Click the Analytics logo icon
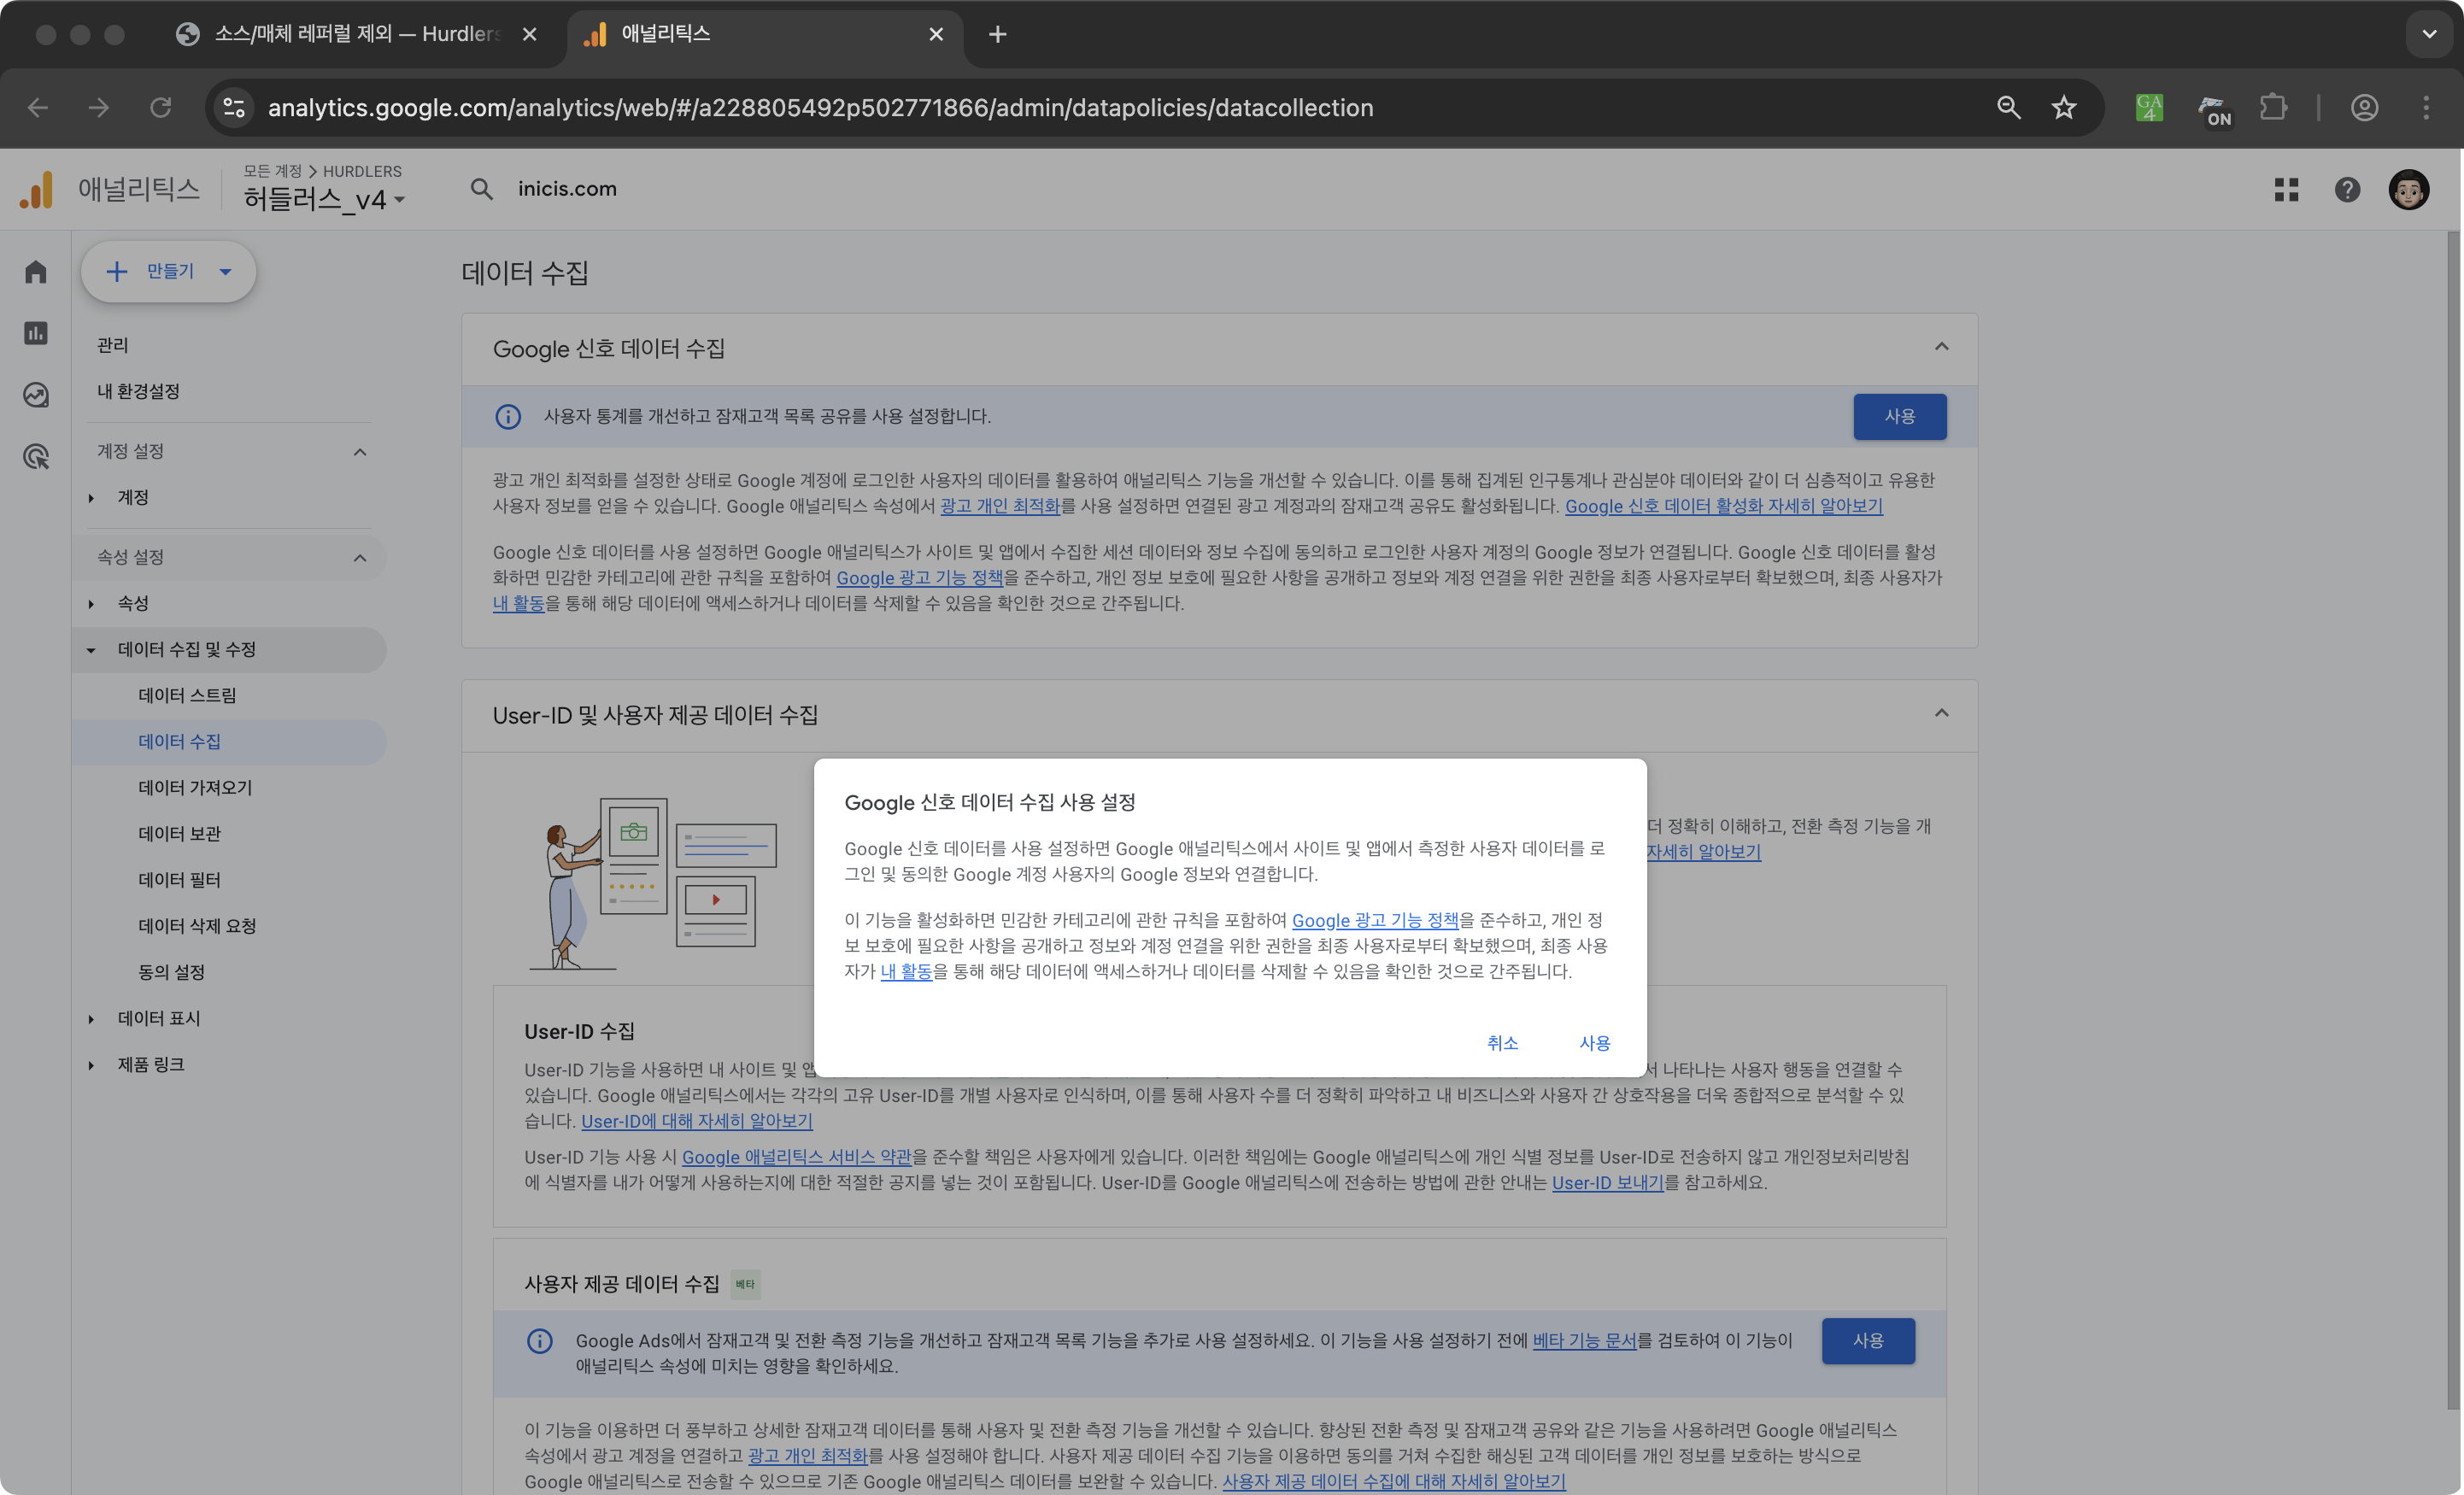 point(36,189)
